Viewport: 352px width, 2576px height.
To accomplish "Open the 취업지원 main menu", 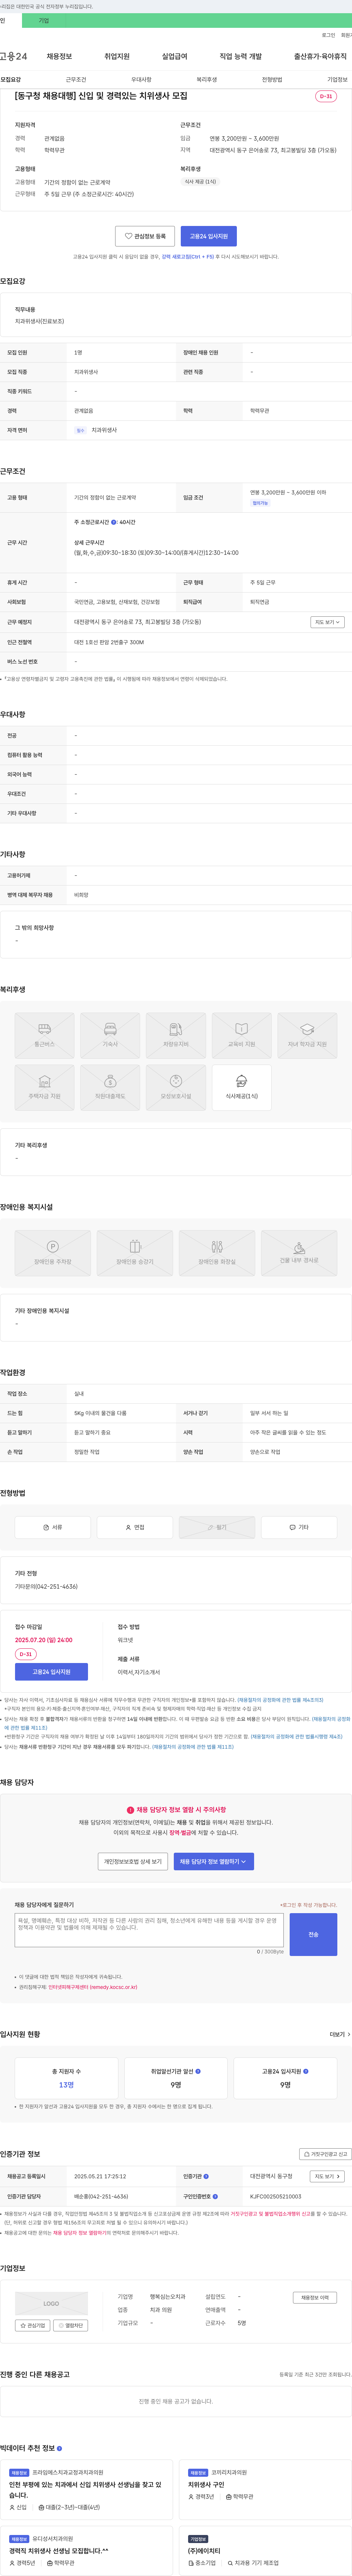I will 117,56.
